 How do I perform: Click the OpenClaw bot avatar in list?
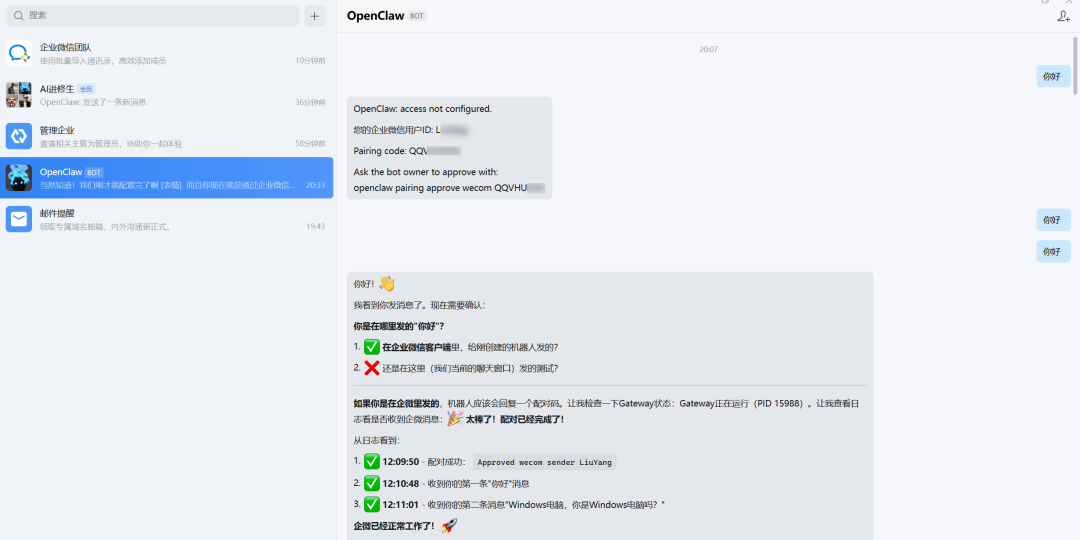pyautogui.click(x=19, y=178)
